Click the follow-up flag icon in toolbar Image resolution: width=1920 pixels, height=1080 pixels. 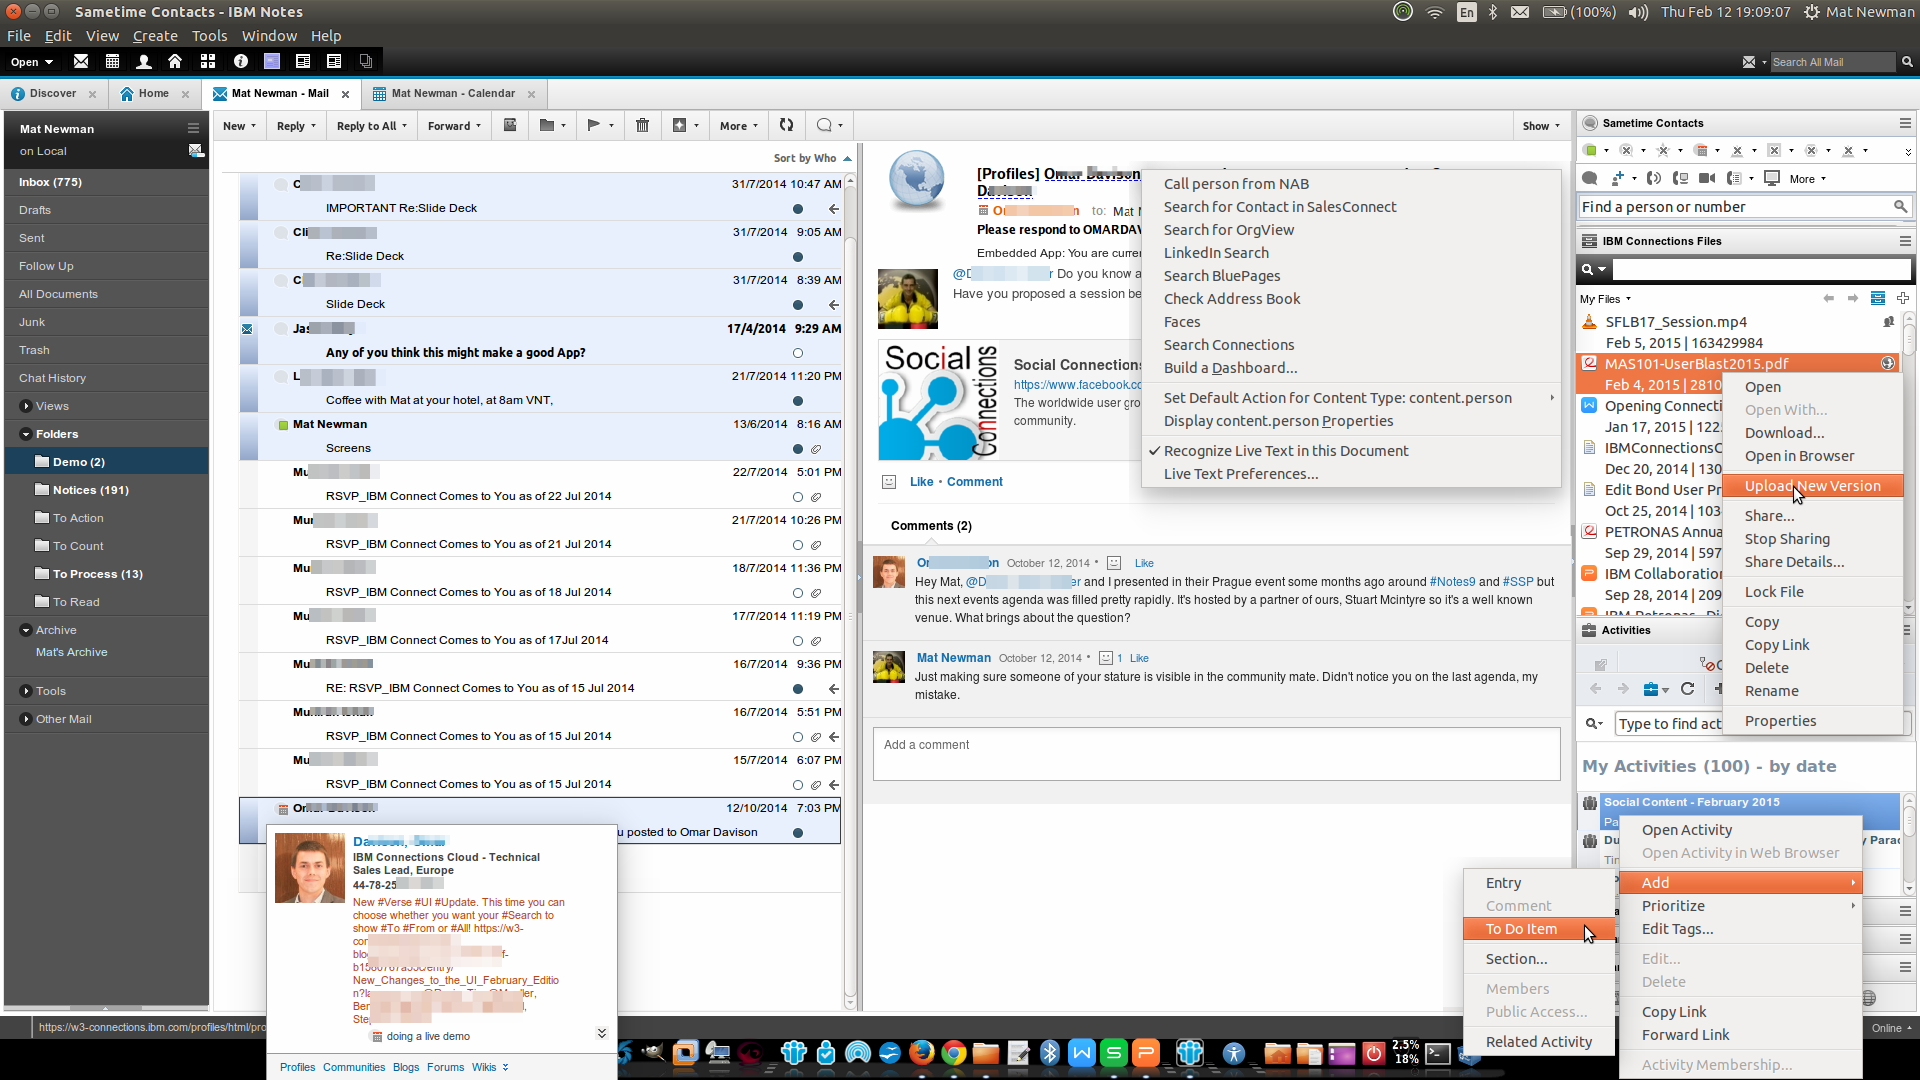pos(594,125)
